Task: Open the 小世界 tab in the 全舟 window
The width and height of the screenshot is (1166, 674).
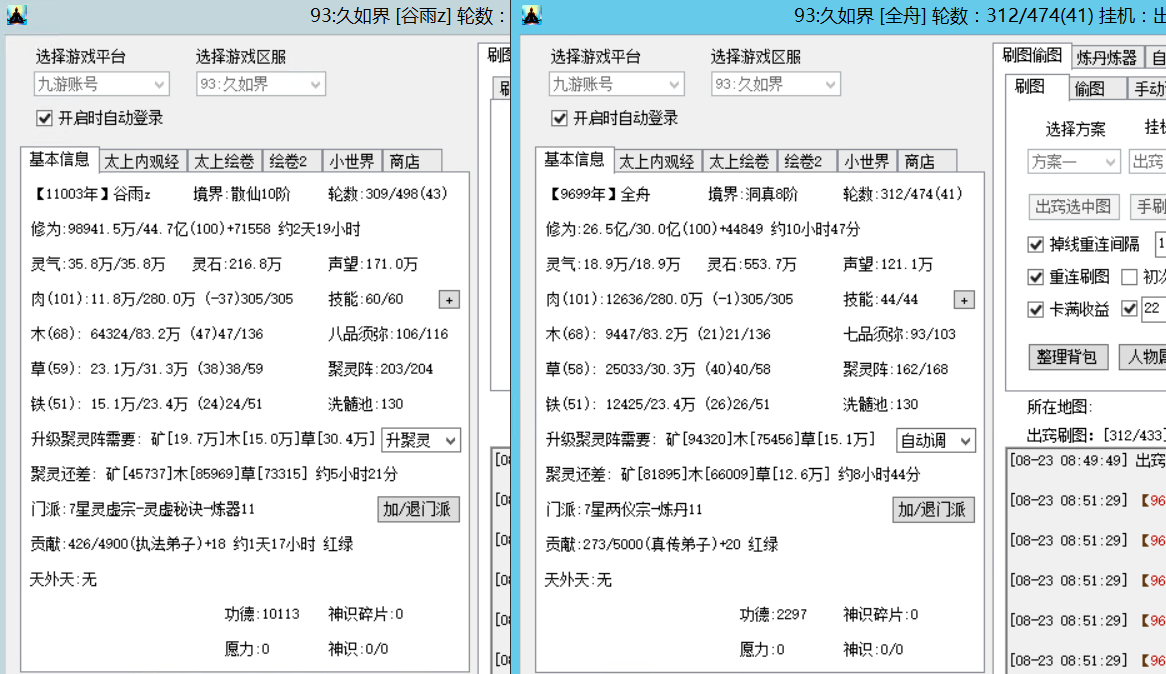Action: (x=867, y=161)
